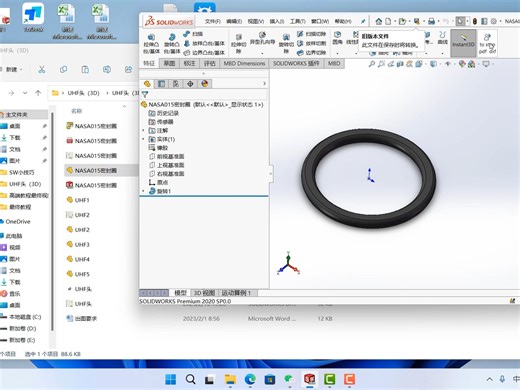This screenshot has width=520, height=390.
Task: Expand the 旋转1 feature node
Action: (144, 191)
